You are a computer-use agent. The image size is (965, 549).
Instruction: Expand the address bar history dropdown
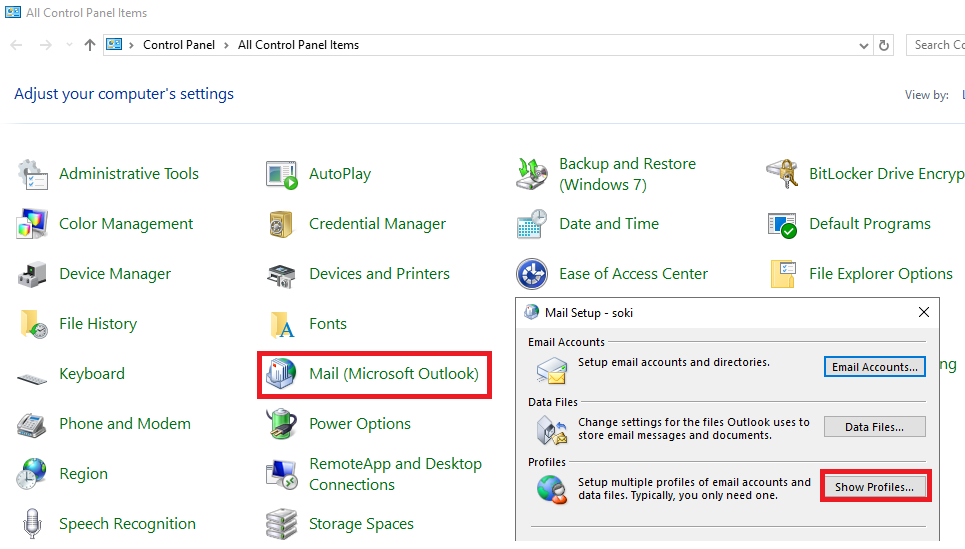[863, 46]
